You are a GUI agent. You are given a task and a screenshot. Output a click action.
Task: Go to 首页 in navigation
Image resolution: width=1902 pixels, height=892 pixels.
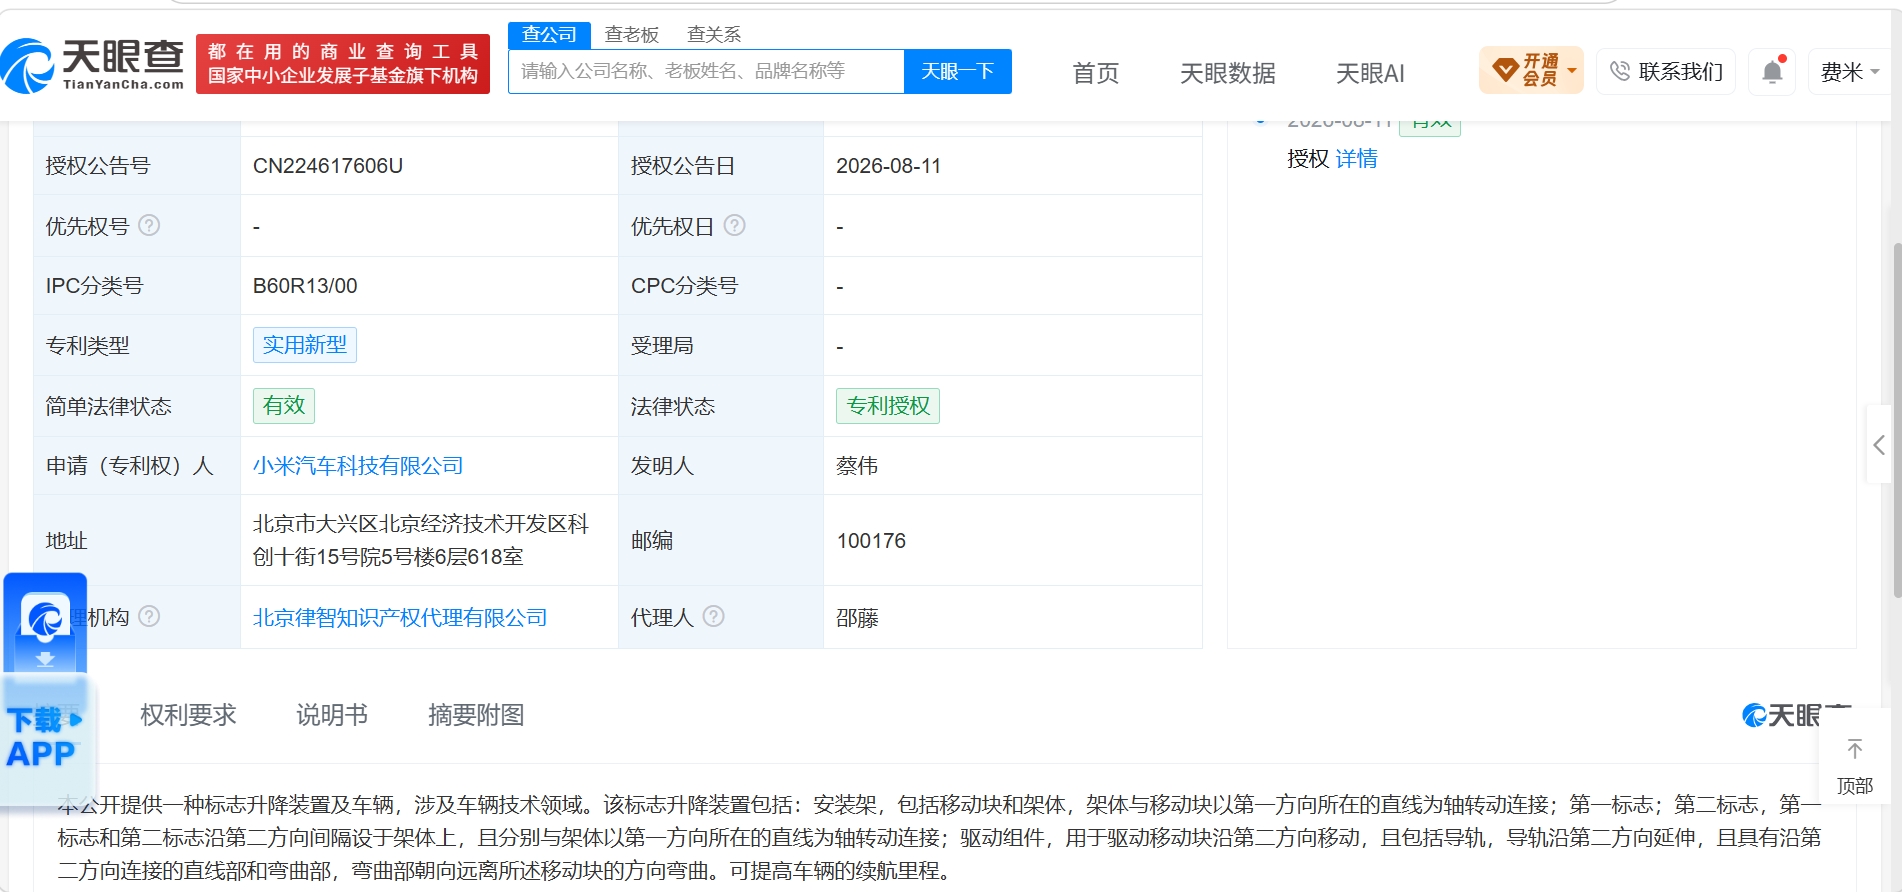pos(1095,73)
